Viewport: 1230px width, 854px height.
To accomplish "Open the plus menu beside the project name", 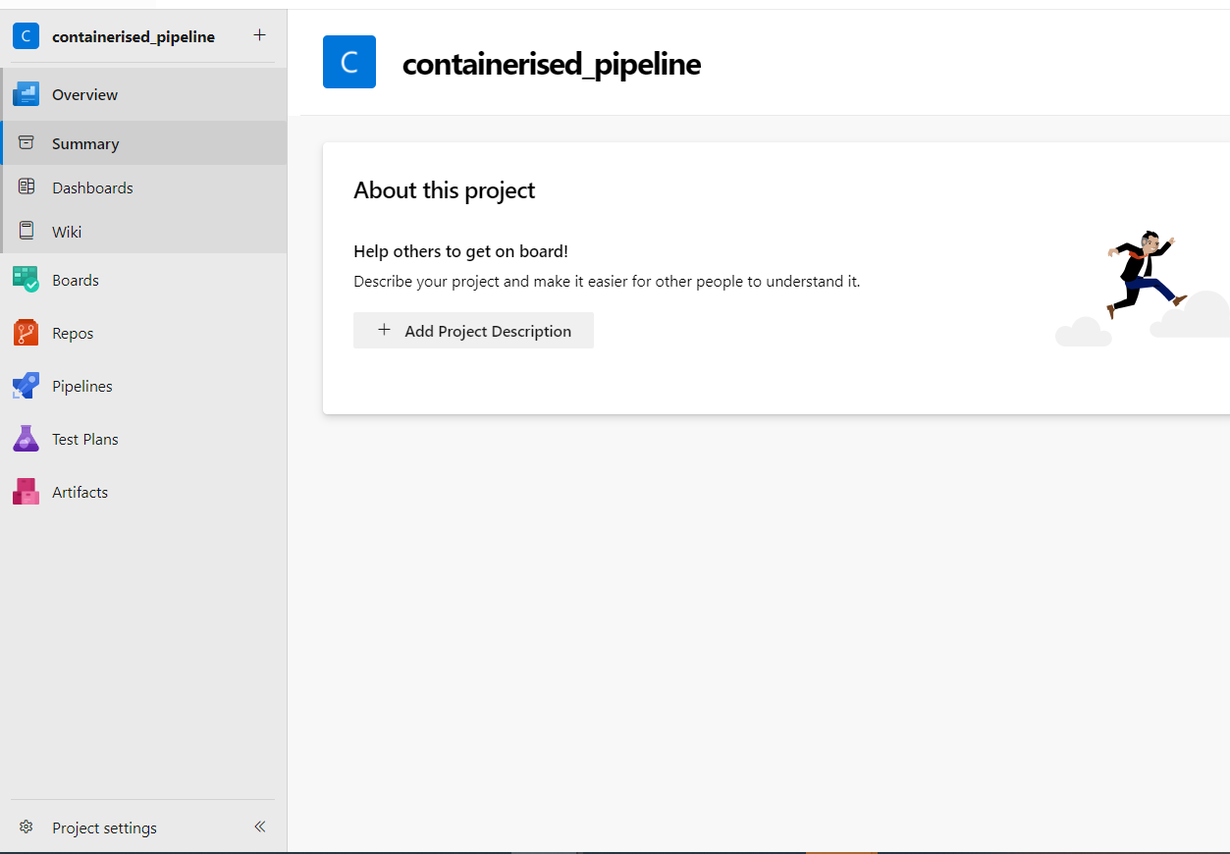I will point(259,35).
